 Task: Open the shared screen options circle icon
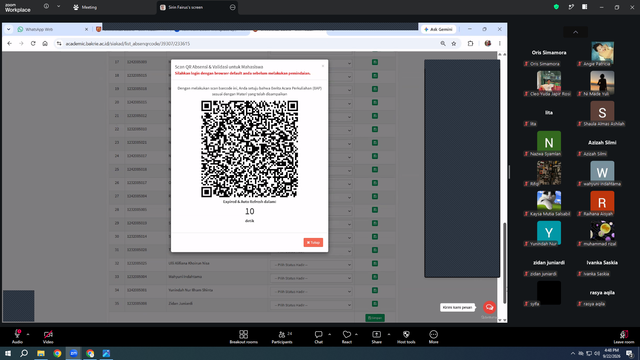(x=233, y=7)
